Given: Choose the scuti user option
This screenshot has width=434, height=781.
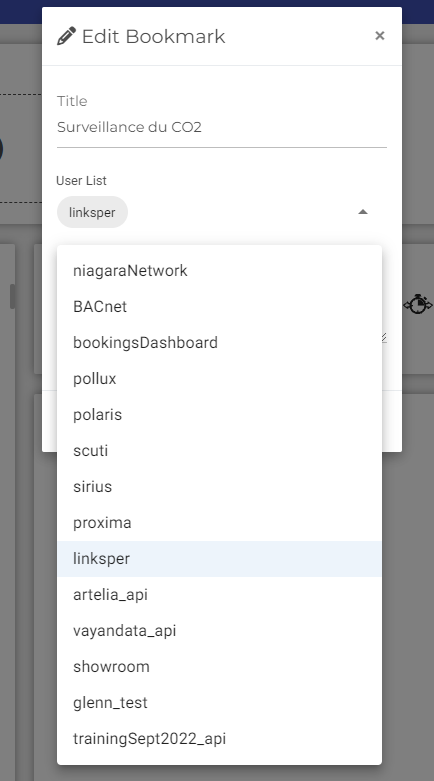Looking at the screenshot, I should point(219,451).
